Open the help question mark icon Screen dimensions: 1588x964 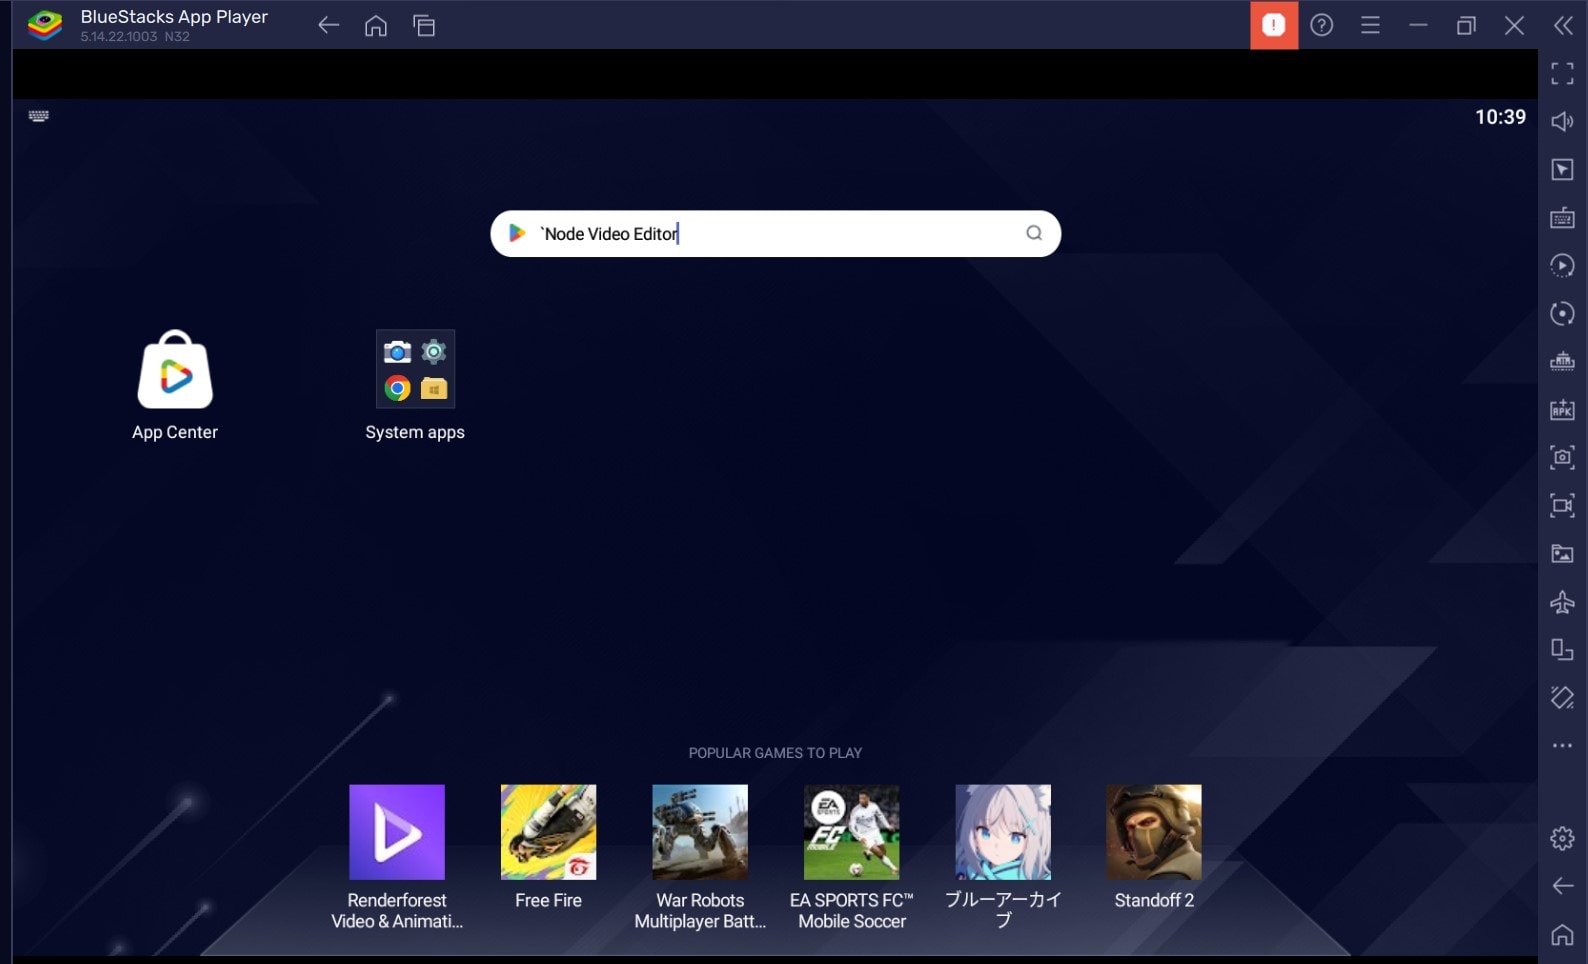pos(1322,25)
